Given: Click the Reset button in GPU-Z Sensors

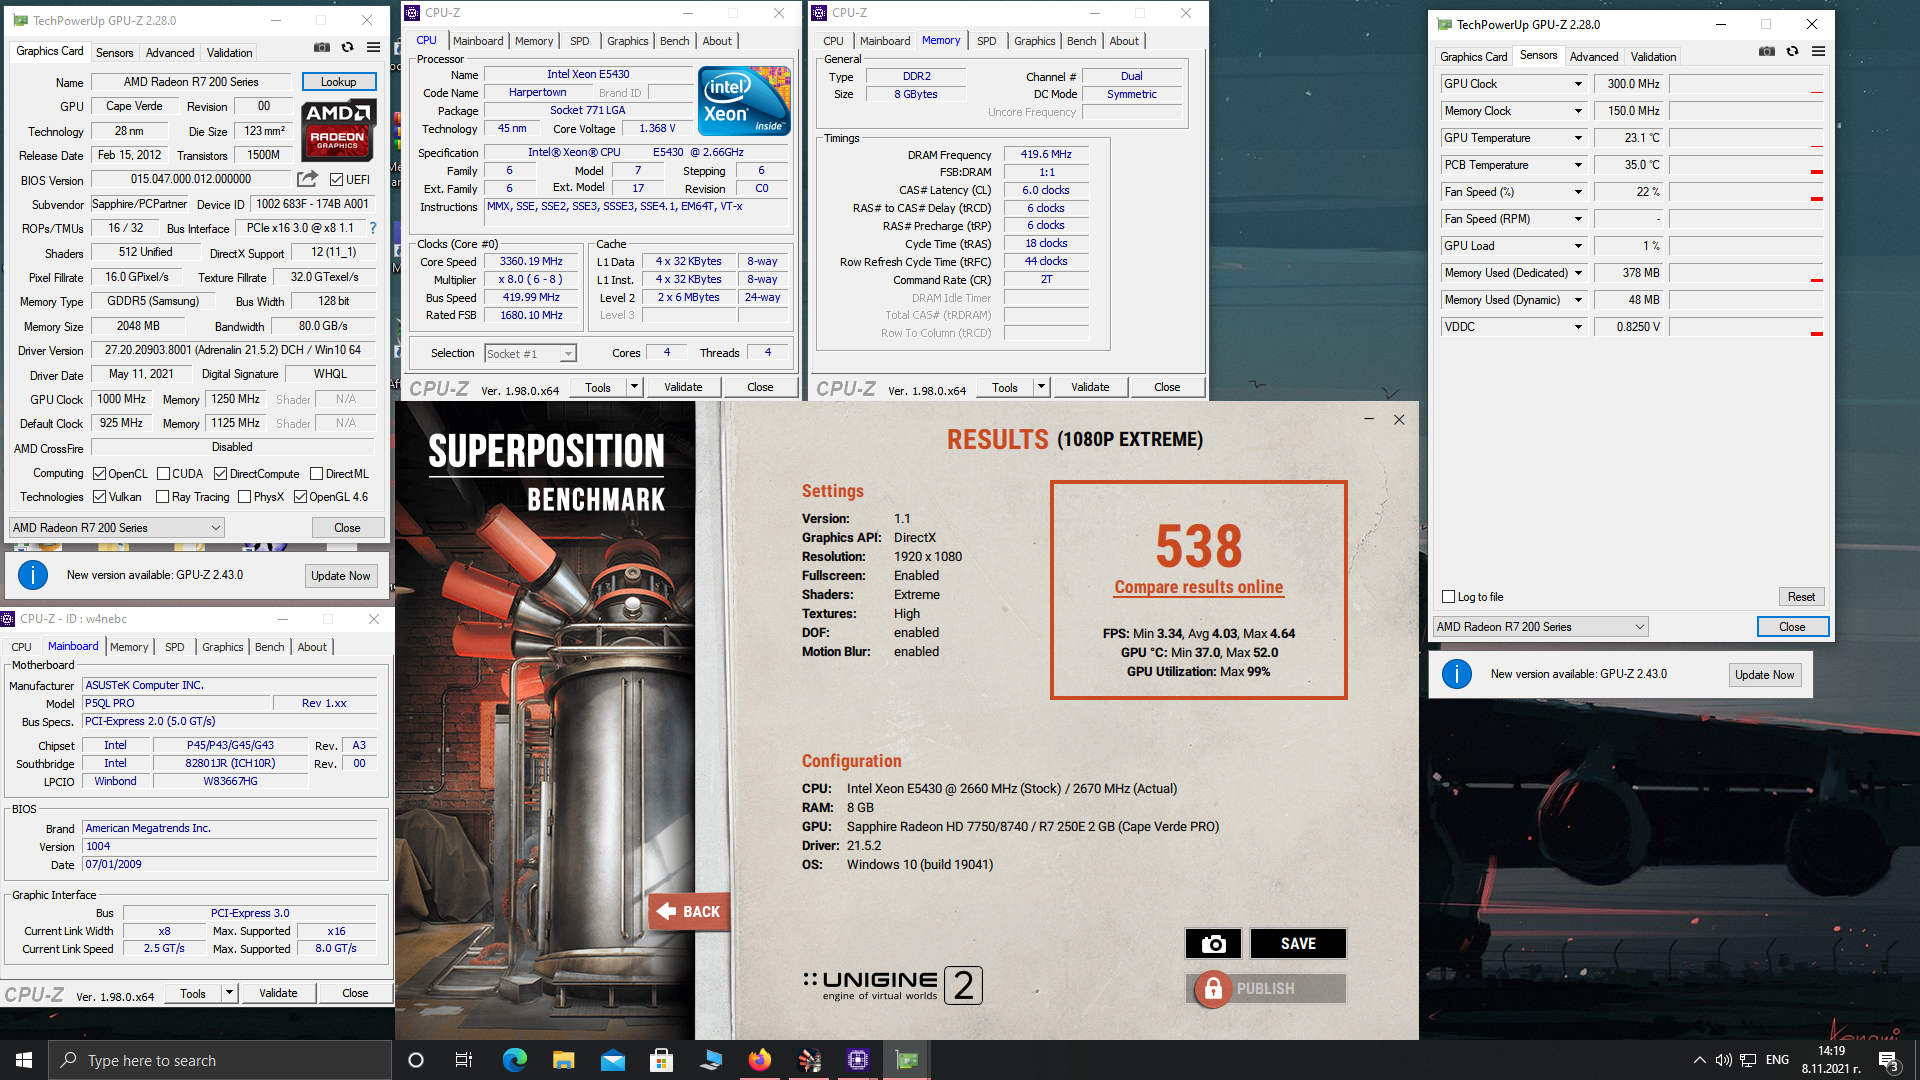Looking at the screenshot, I should (x=1801, y=597).
